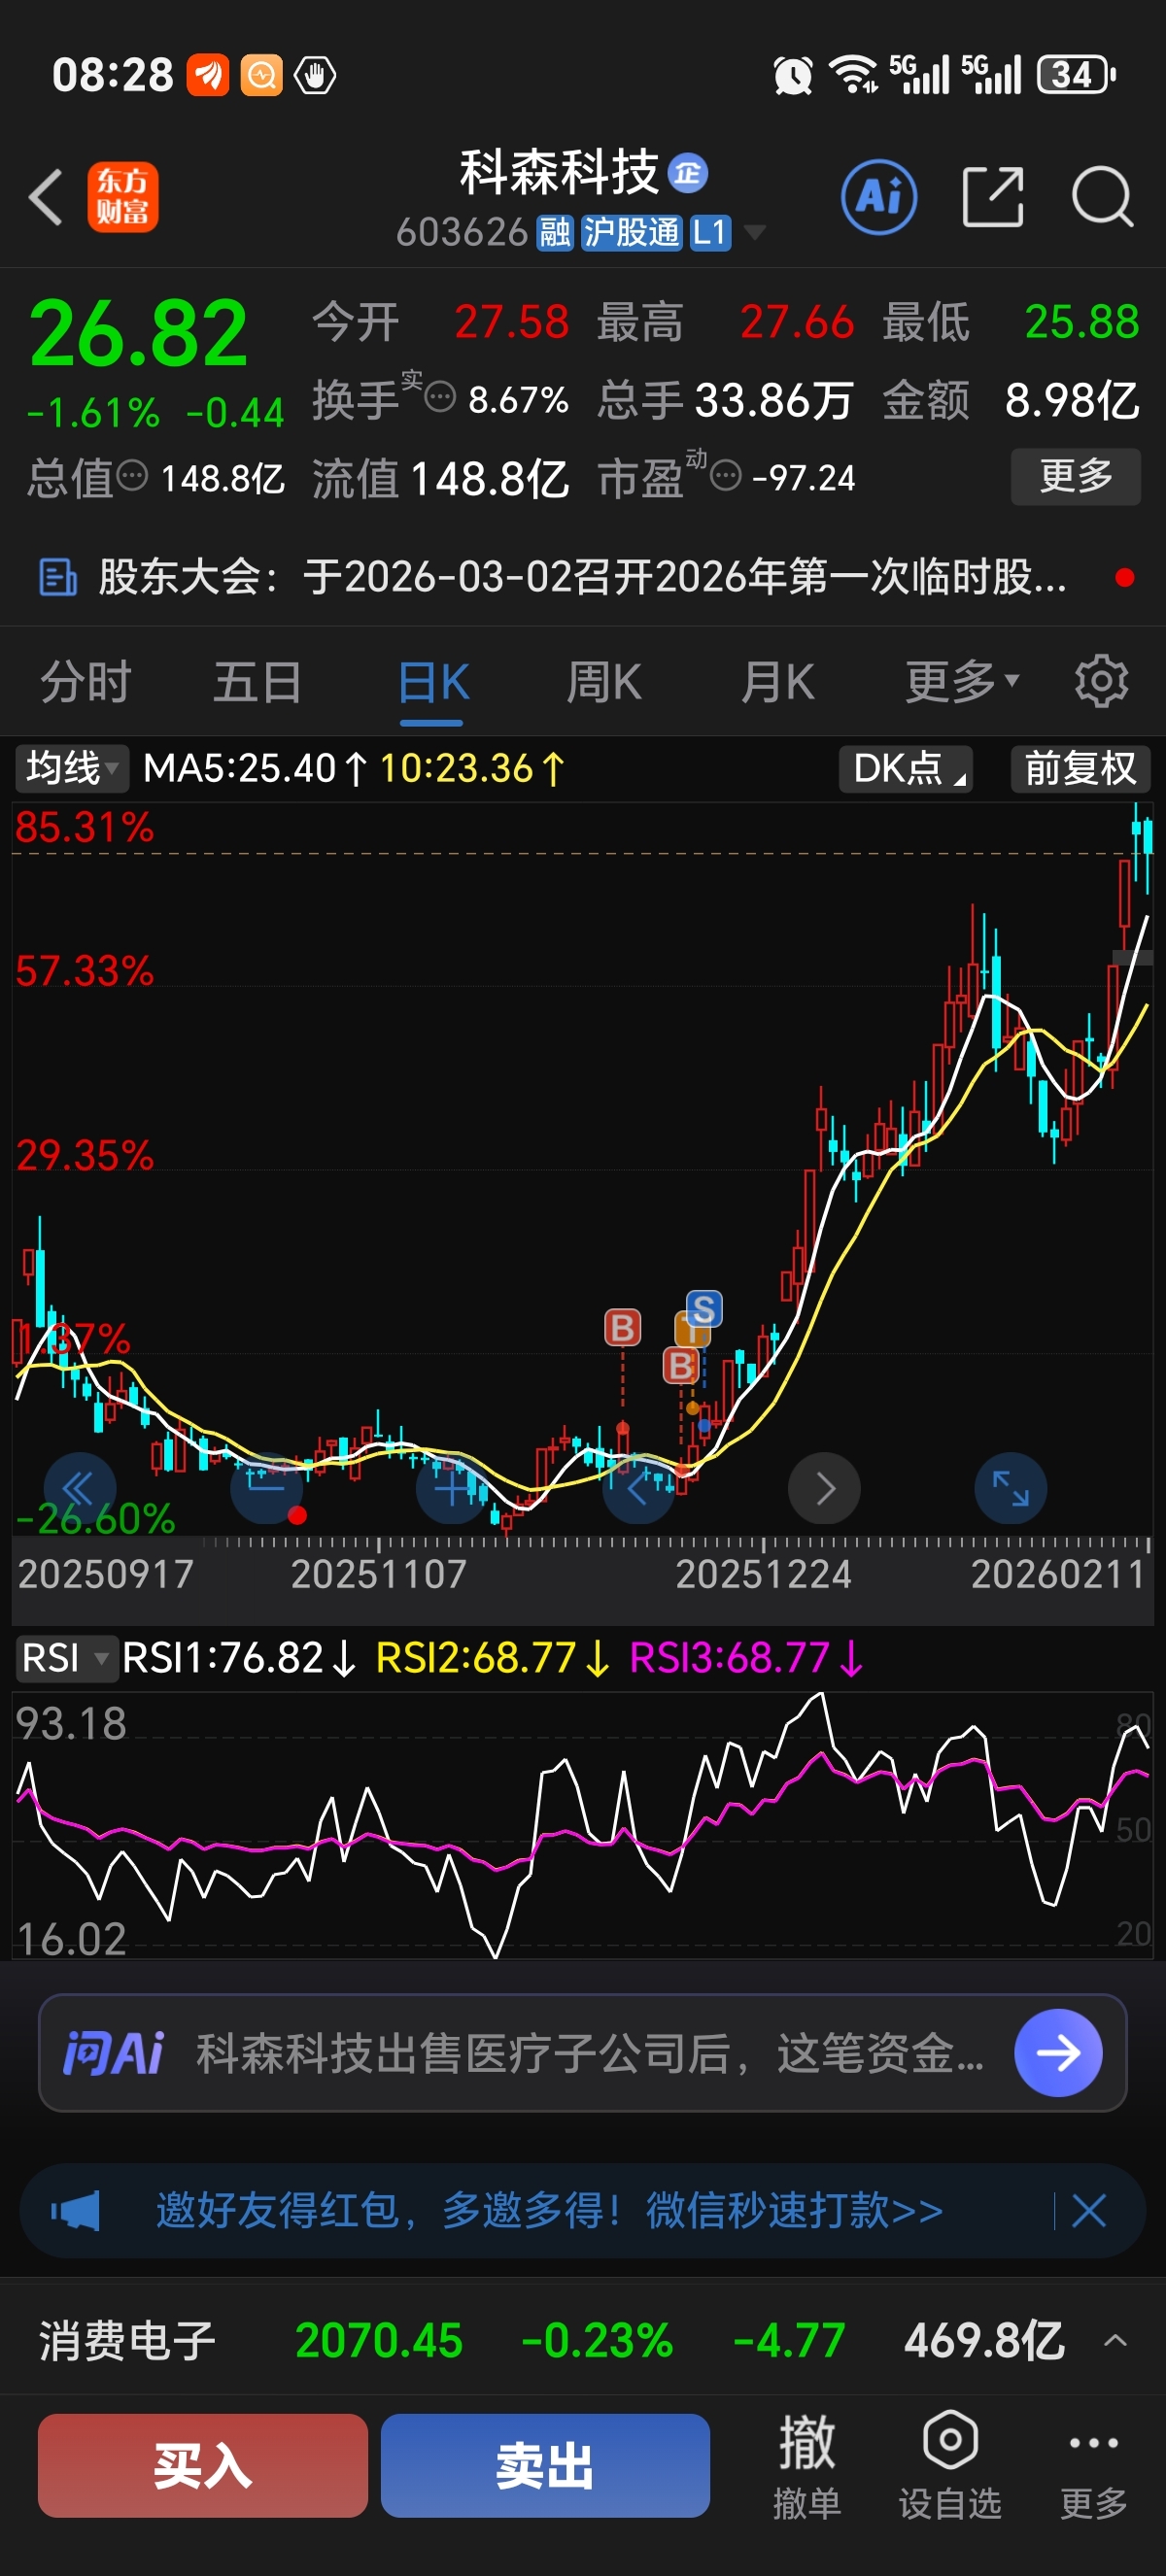Move chart cursor right arrow button
The height and width of the screenshot is (2576, 1166).
(825, 1489)
